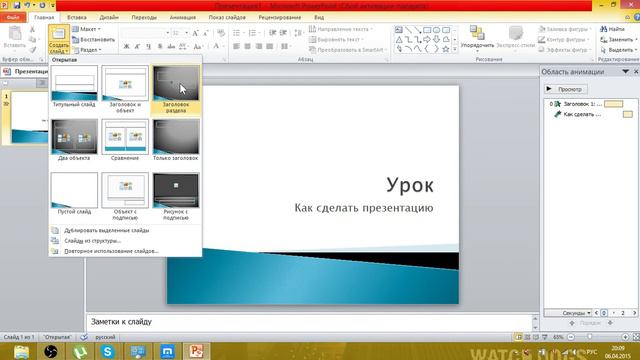Clear all formatting eraser icon
Viewport: 640px width, 360px height.
tap(221, 33)
